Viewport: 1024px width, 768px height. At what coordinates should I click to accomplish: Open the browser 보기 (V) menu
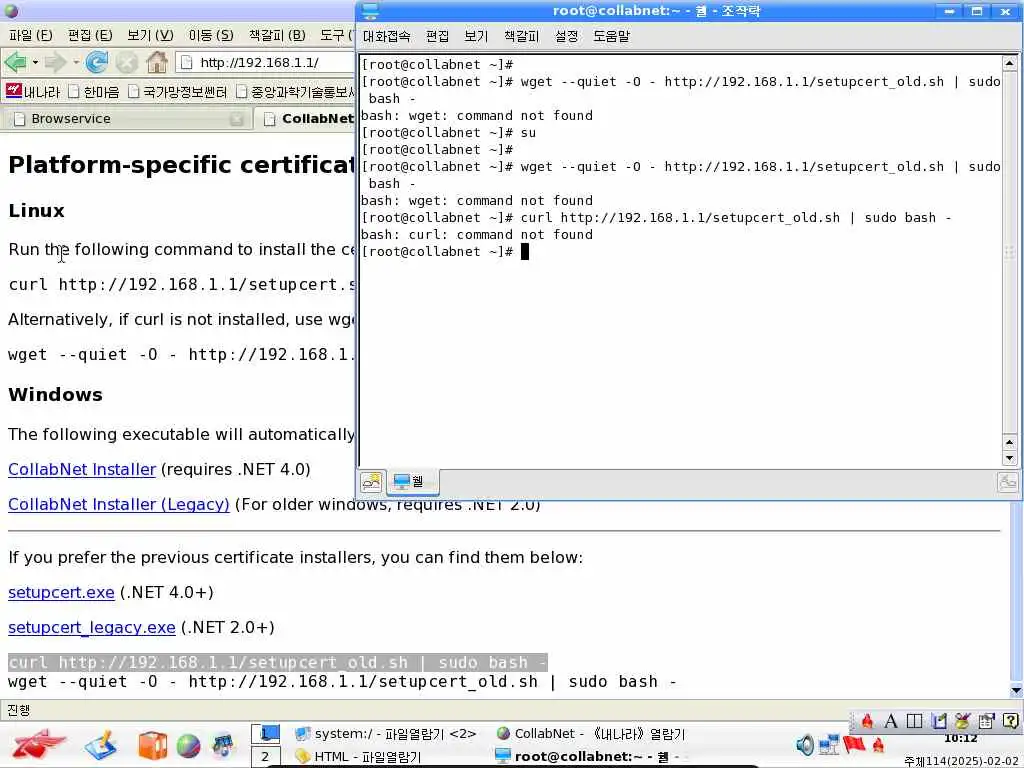point(150,35)
